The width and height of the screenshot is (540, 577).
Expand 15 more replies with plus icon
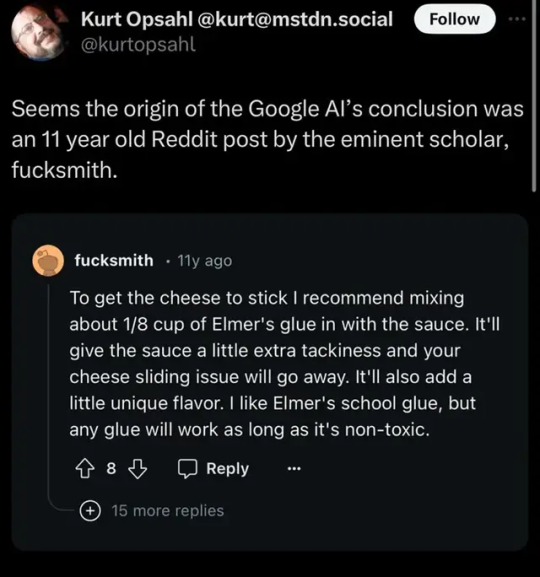[90, 511]
